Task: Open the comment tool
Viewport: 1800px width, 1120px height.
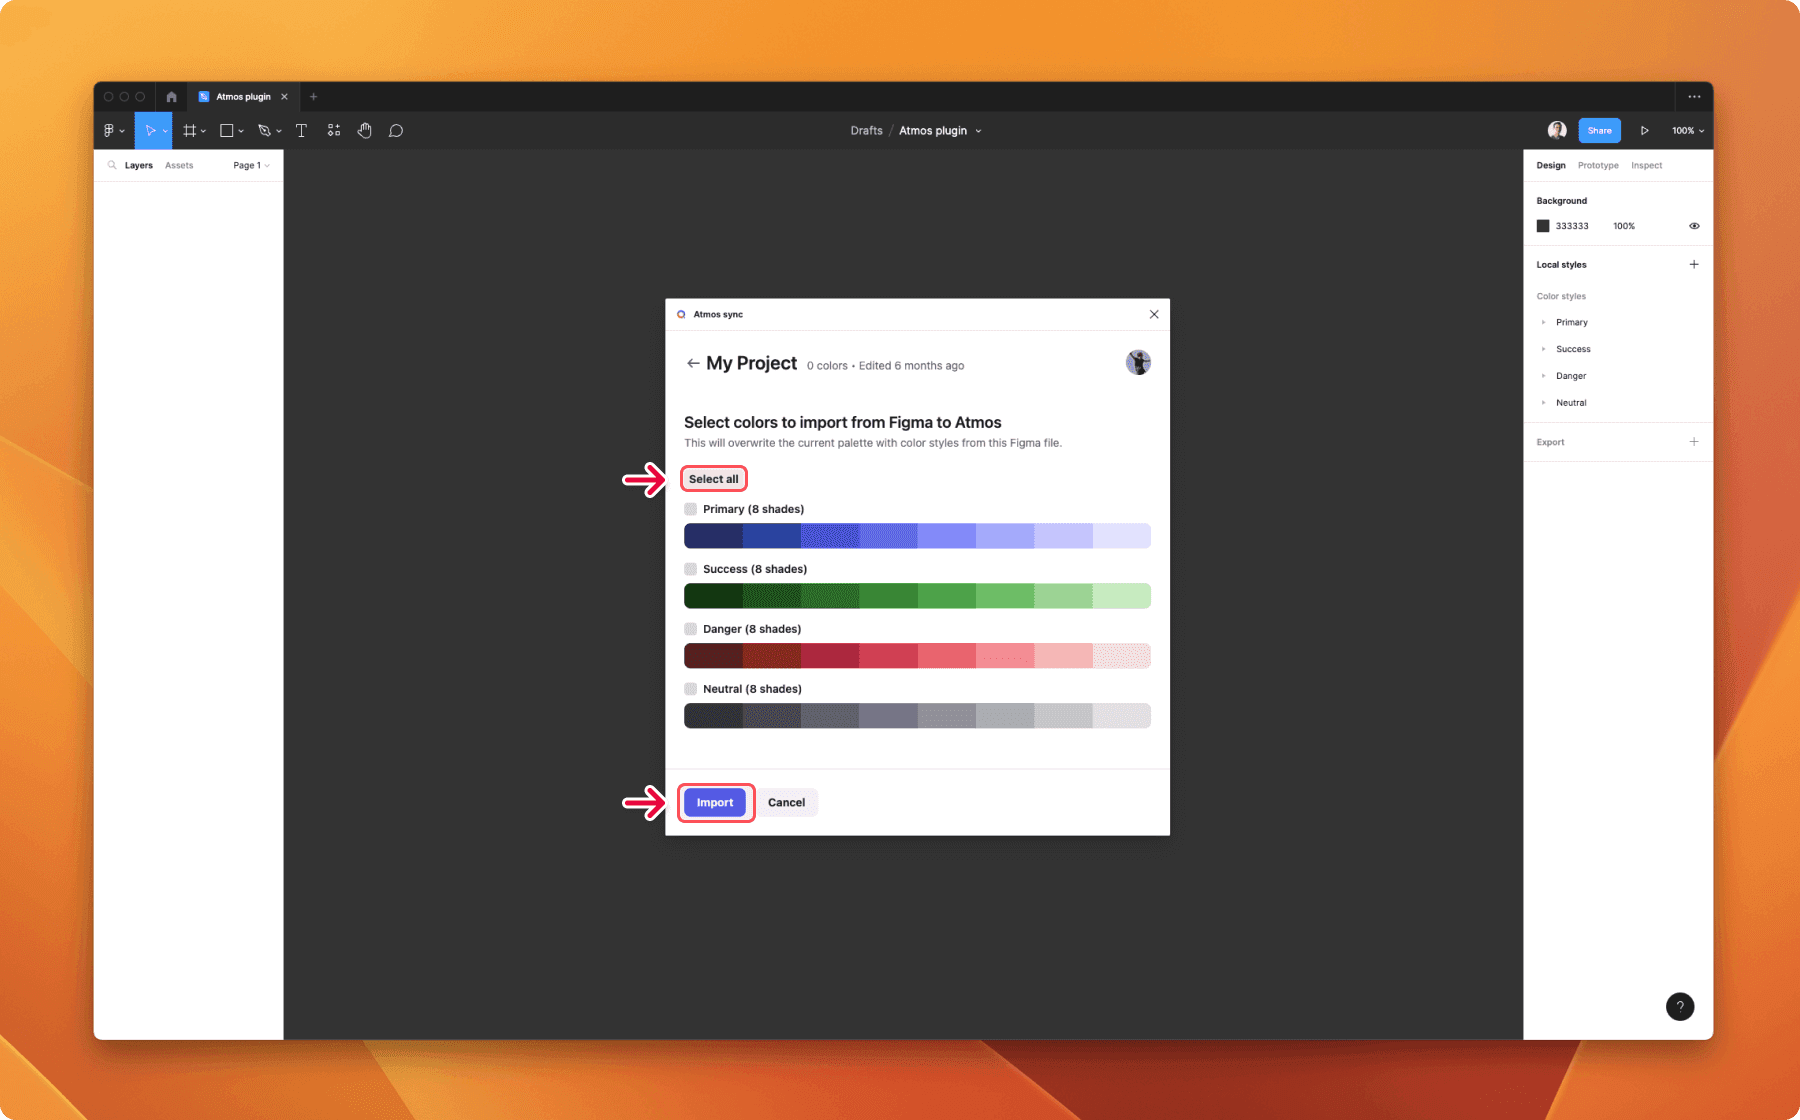Action: click(396, 130)
